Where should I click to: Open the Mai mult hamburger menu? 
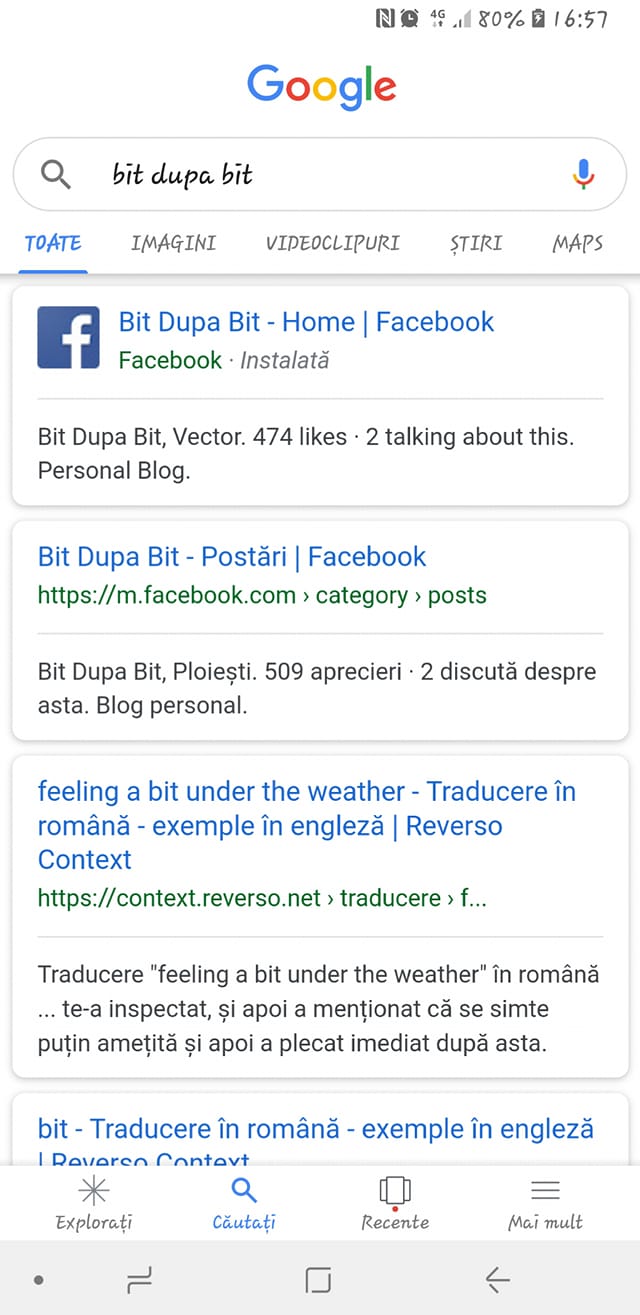(x=545, y=1190)
